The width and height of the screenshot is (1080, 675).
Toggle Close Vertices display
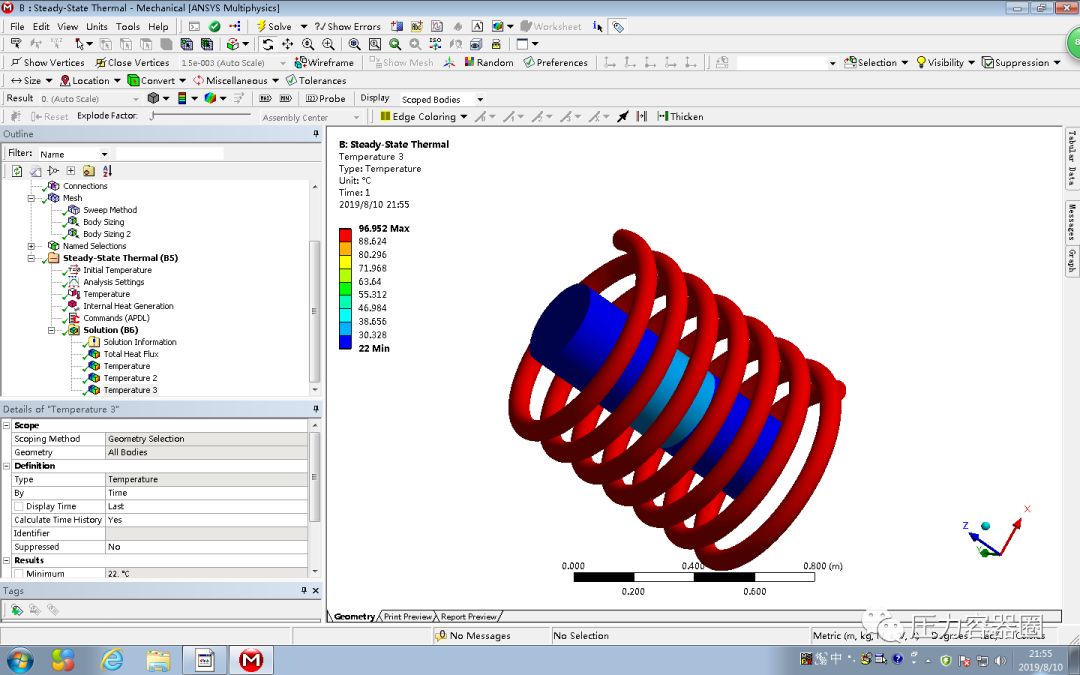[x=130, y=62]
